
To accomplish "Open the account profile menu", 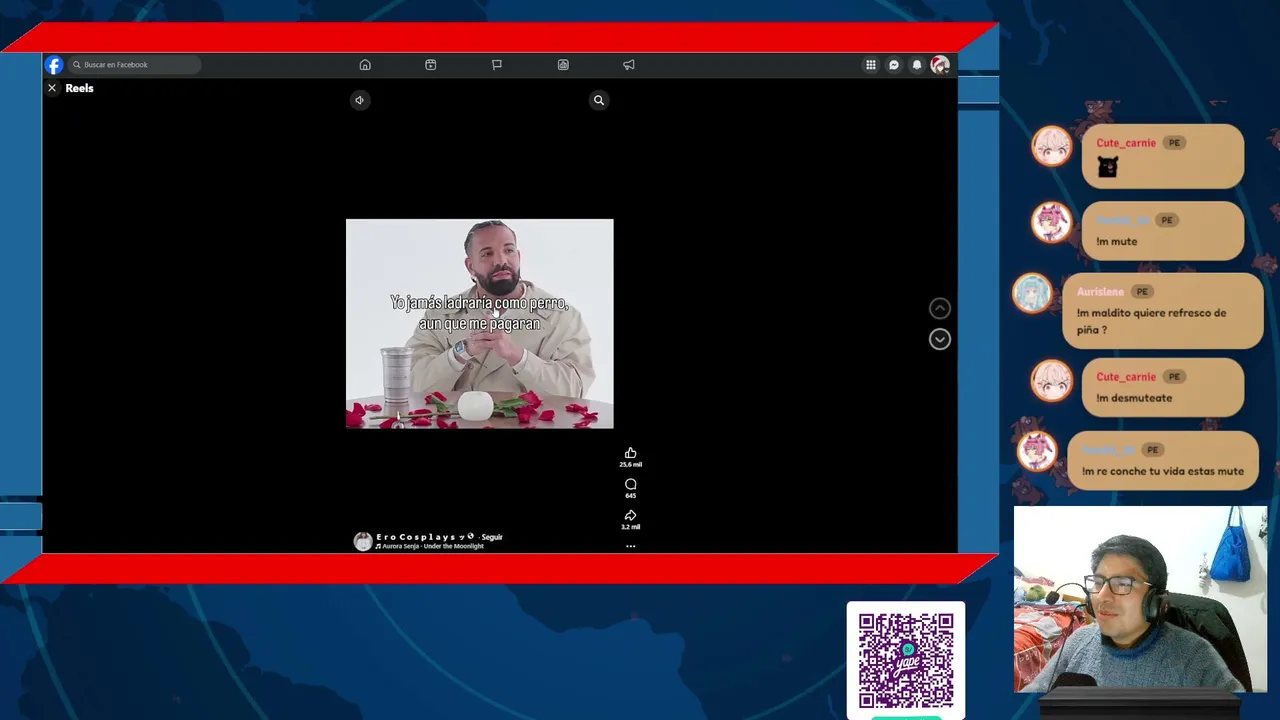I will pos(940,65).
